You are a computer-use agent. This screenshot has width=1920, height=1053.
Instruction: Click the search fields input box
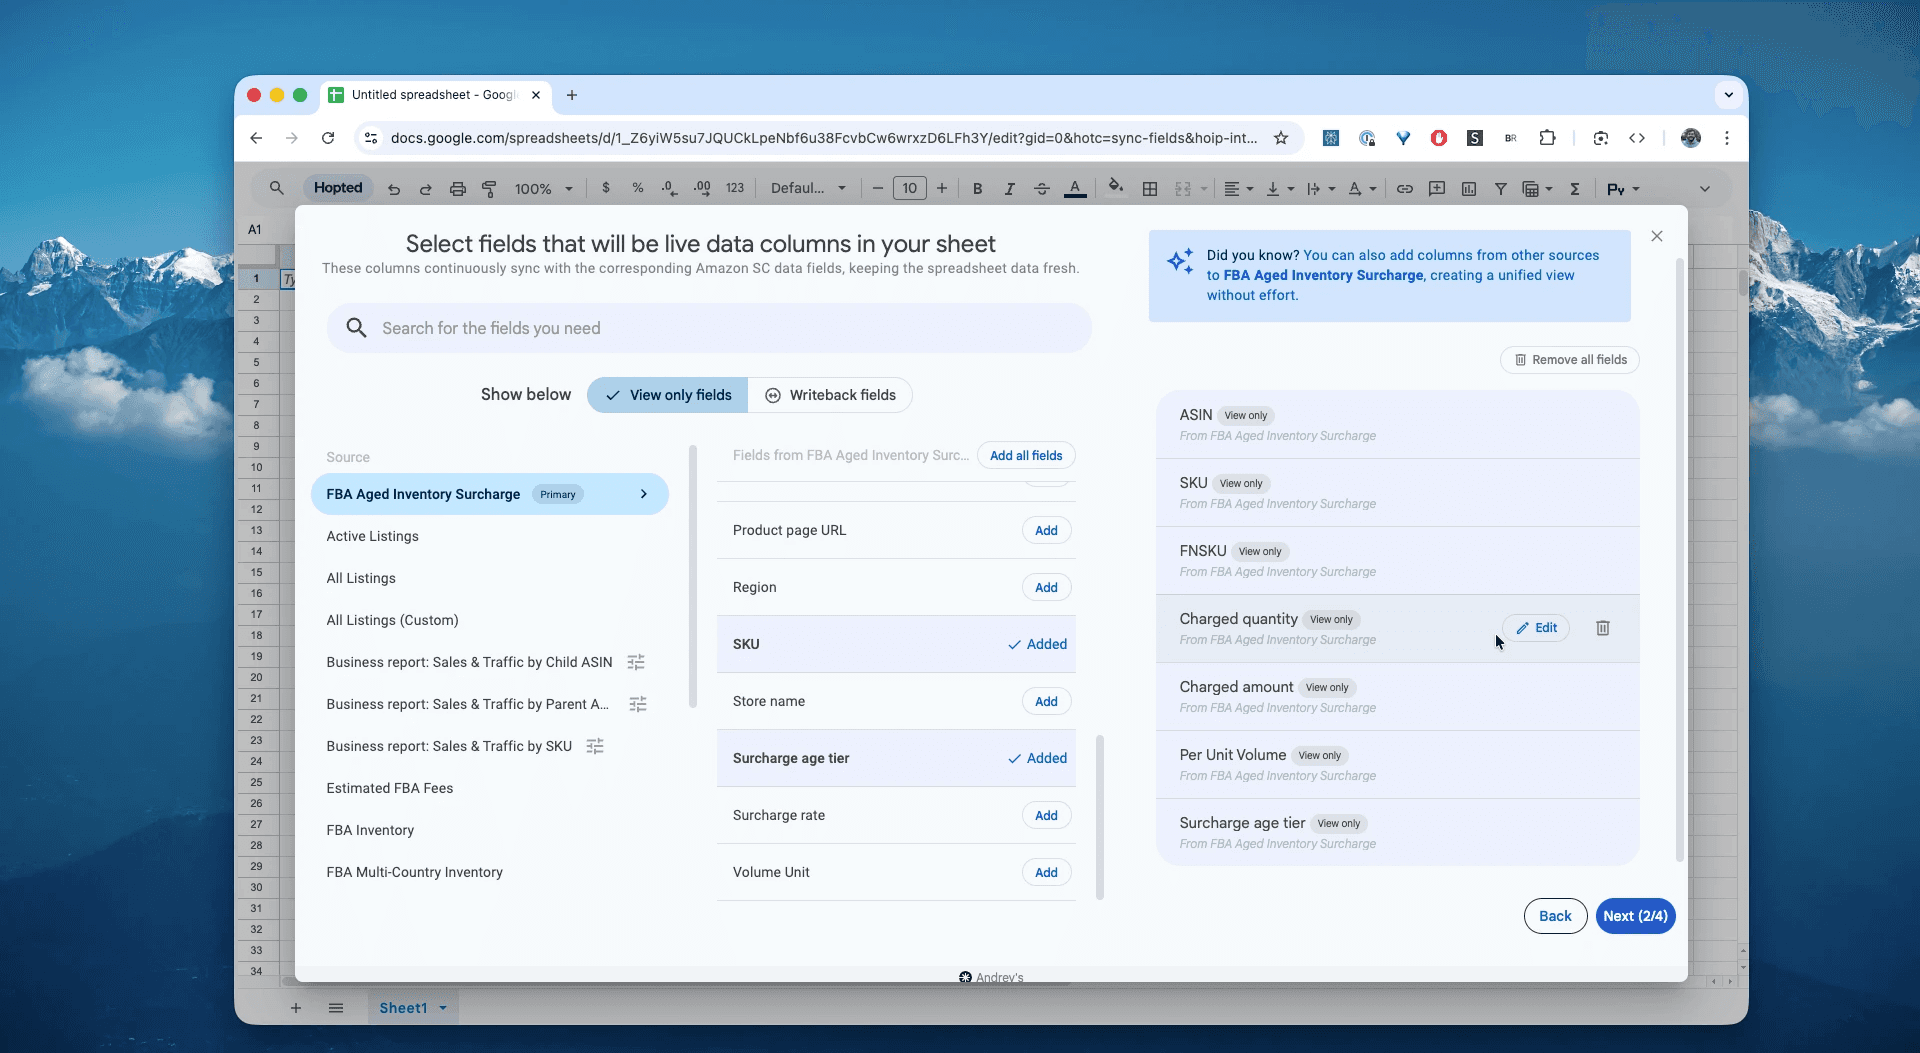pyautogui.click(x=709, y=328)
